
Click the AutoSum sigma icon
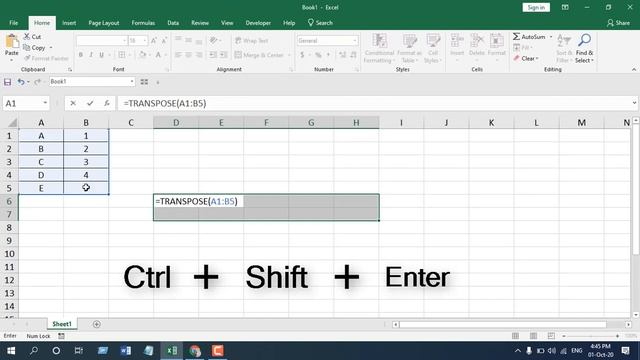tap(516, 37)
